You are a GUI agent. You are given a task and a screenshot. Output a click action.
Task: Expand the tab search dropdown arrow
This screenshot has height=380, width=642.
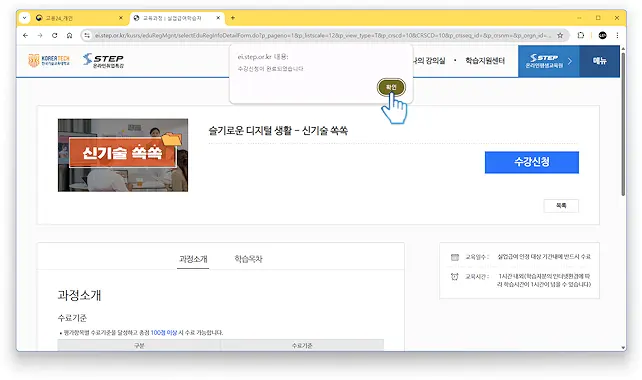point(25,18)
